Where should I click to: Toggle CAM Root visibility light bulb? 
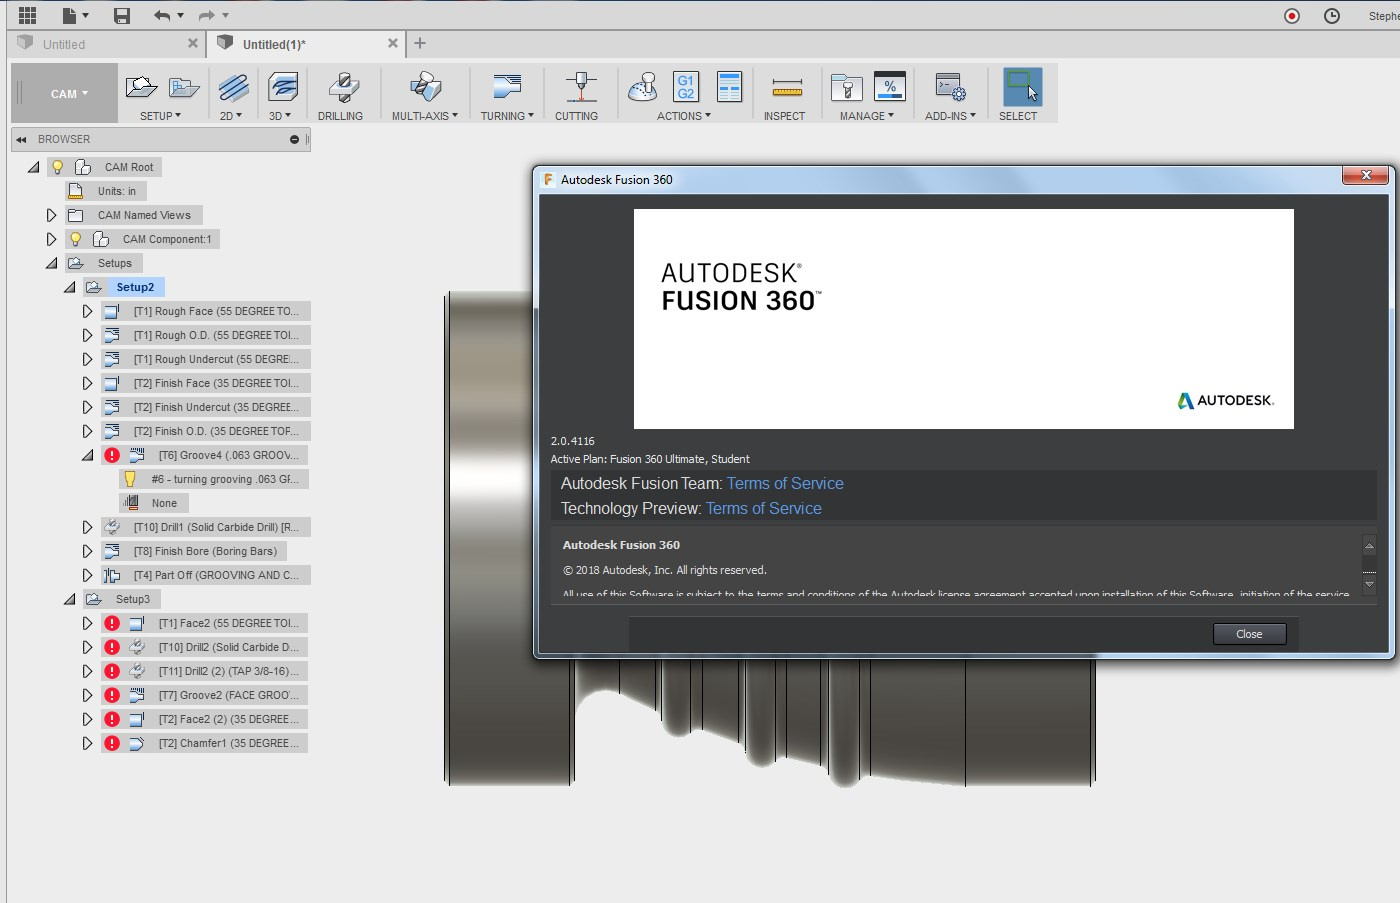coord(58,167)
